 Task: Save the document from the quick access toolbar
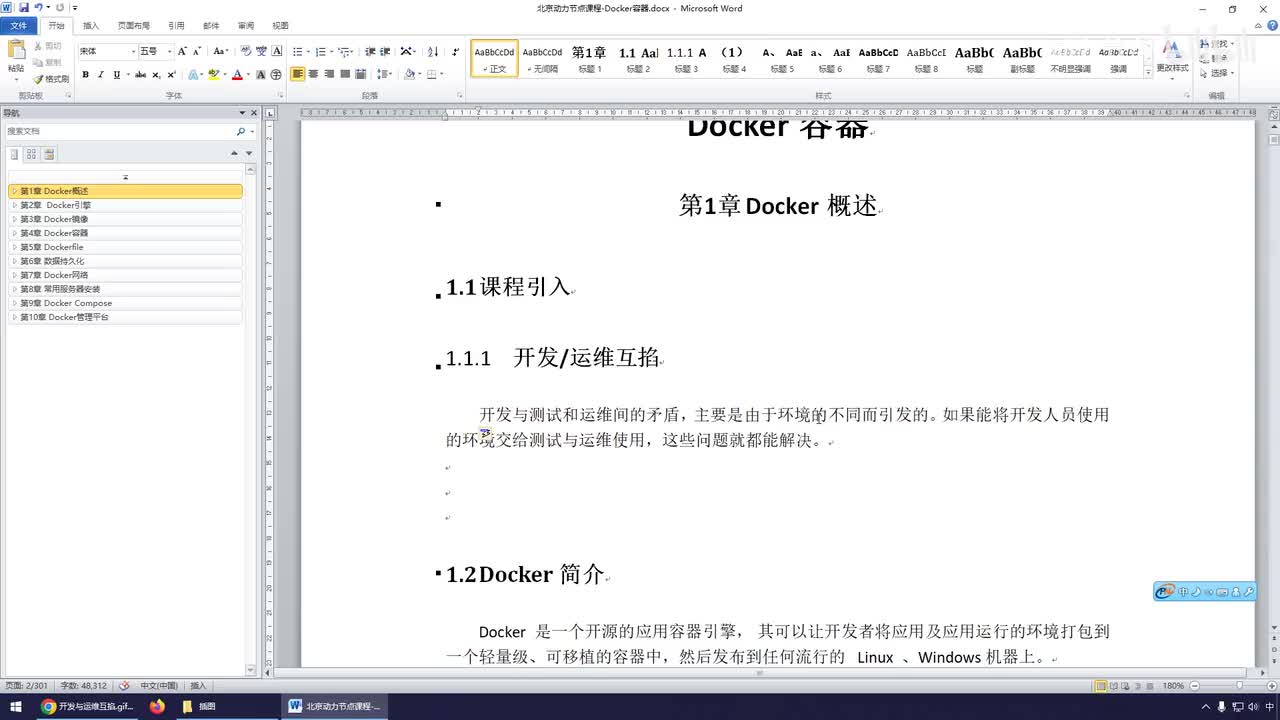pyautogui.click(x=24, y=8)
